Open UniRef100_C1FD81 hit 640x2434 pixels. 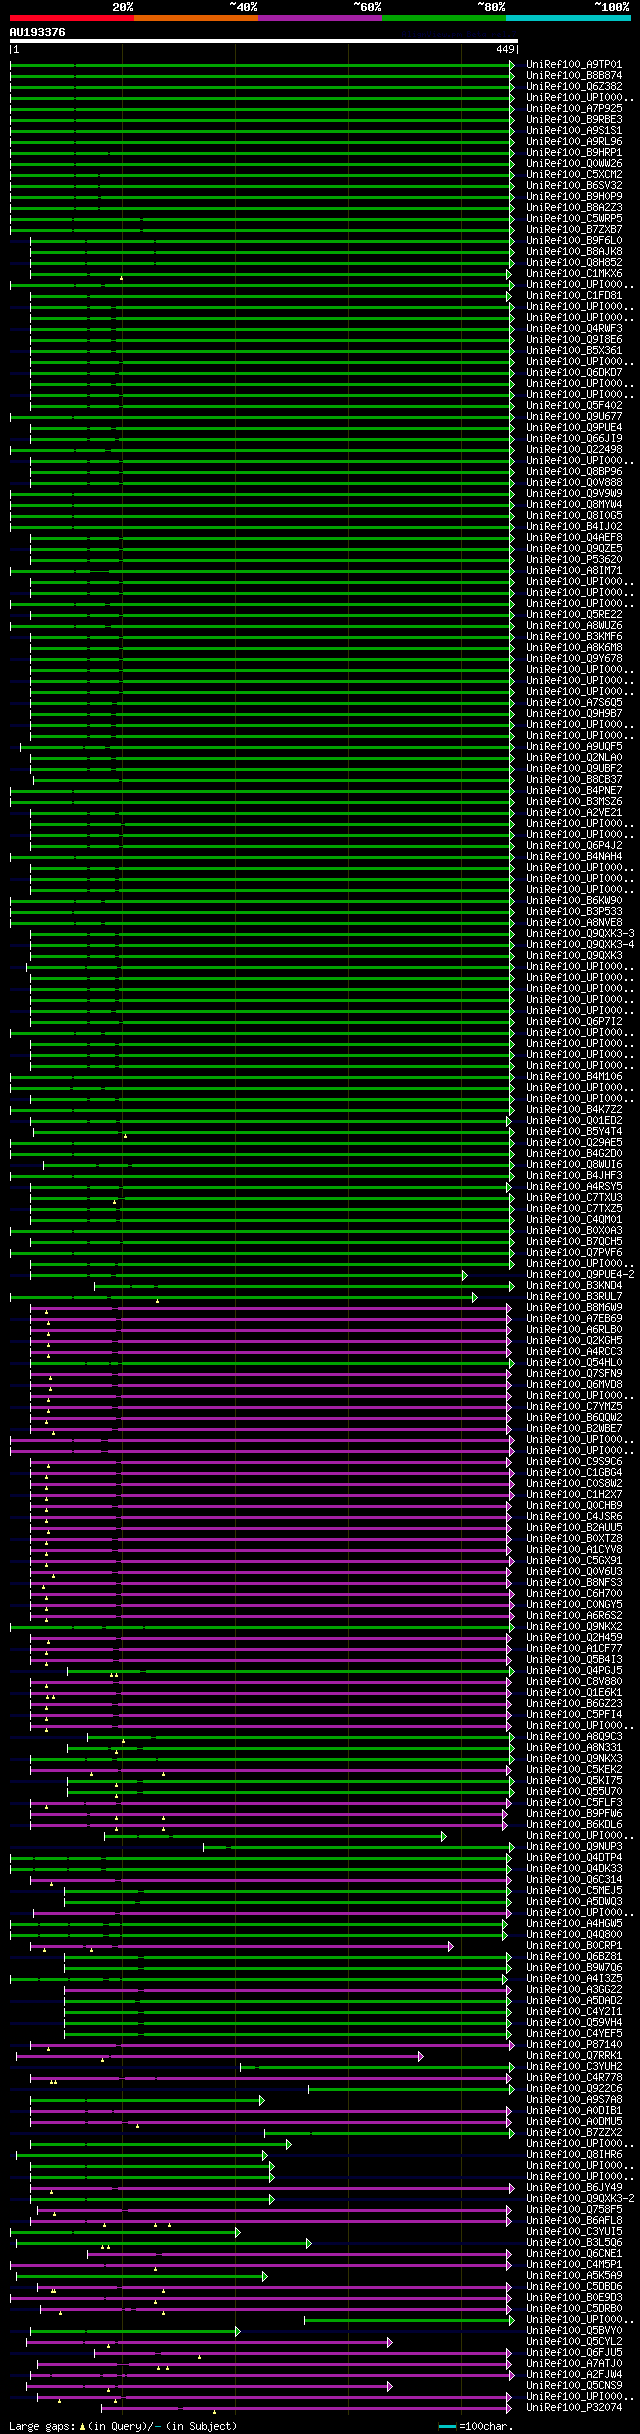tap(574, 296)
